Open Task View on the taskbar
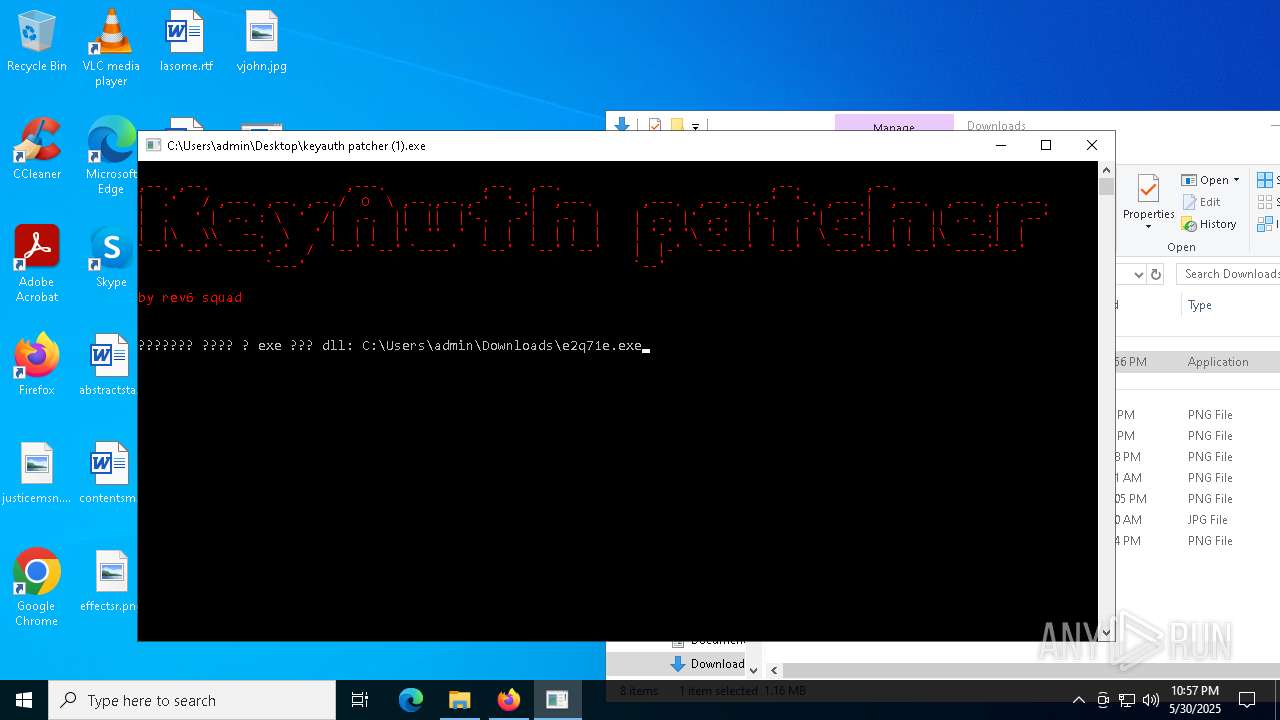This screenshot has width=1280, height=720. point(360,700)
